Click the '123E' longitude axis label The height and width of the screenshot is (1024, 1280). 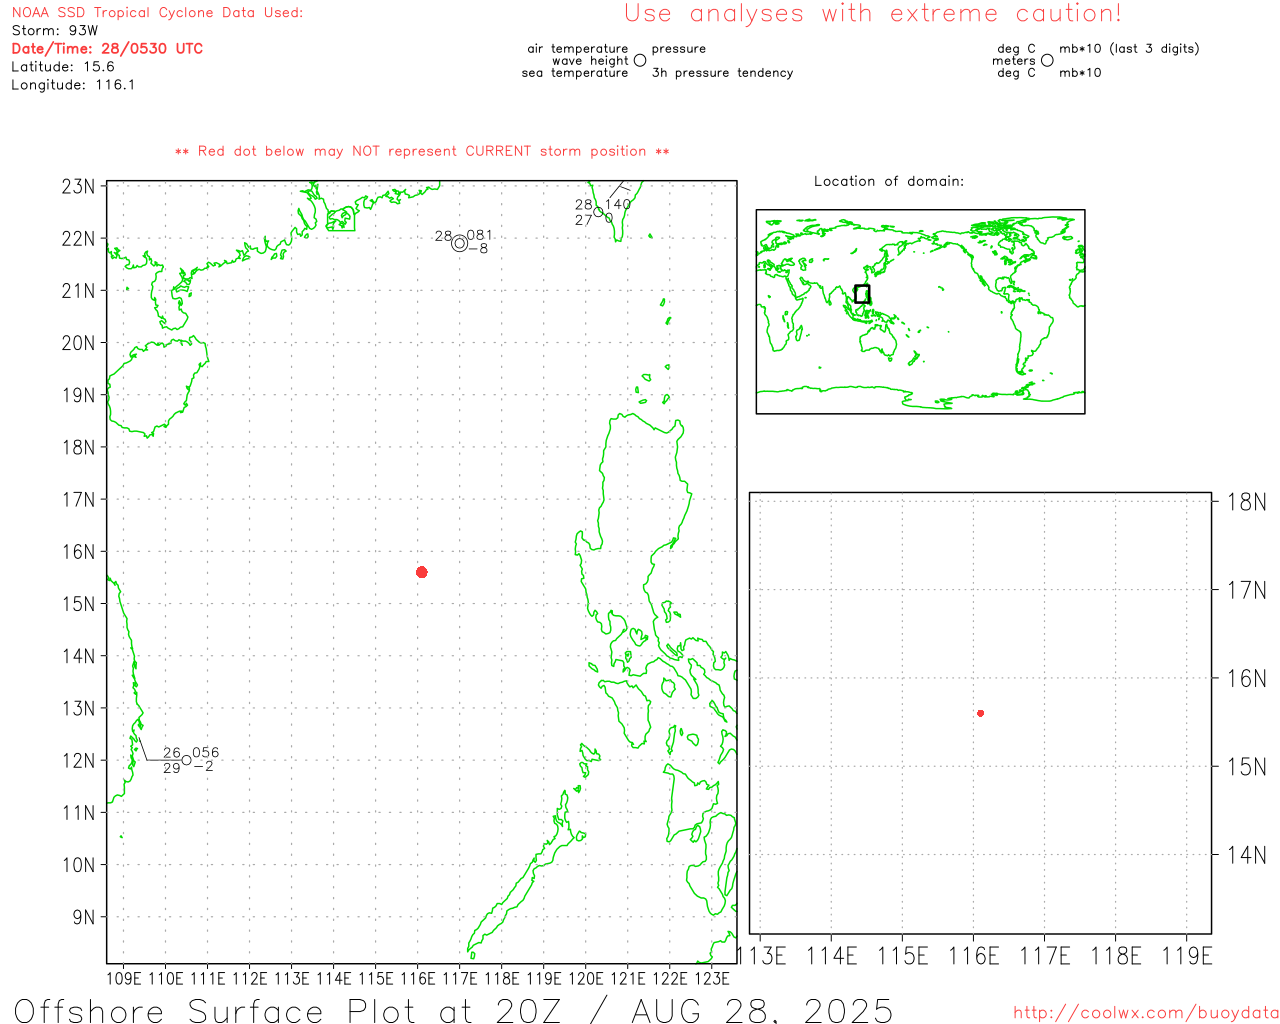(x=712, y=978)
